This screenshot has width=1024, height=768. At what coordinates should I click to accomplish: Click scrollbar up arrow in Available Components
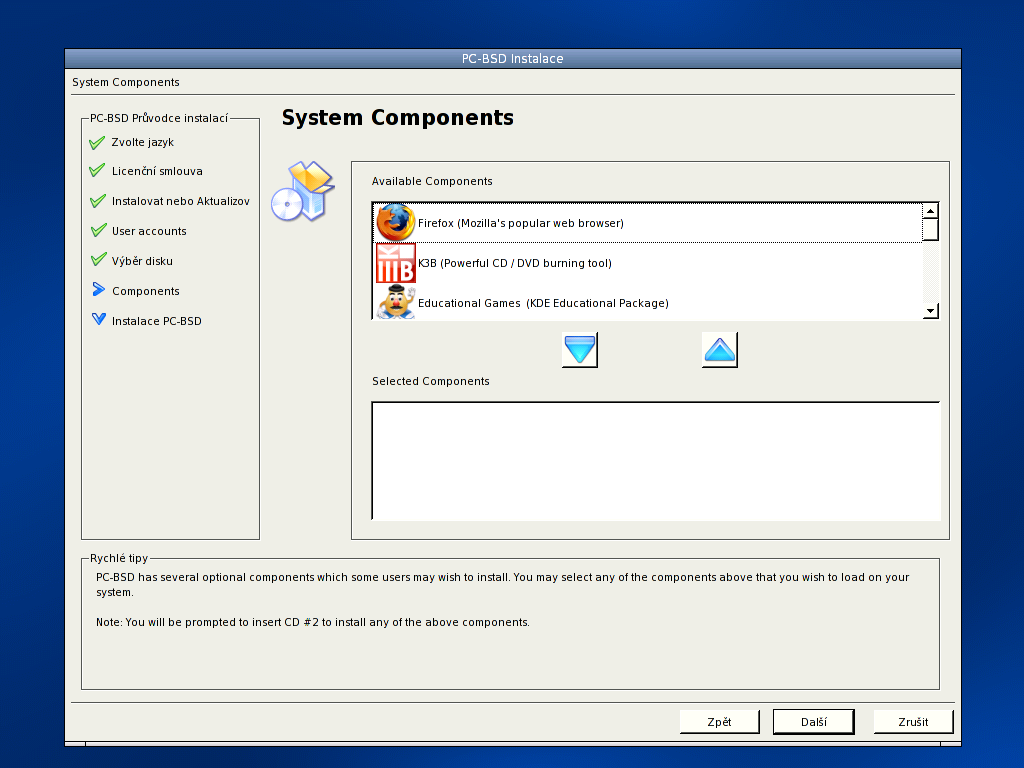[931, 210]
